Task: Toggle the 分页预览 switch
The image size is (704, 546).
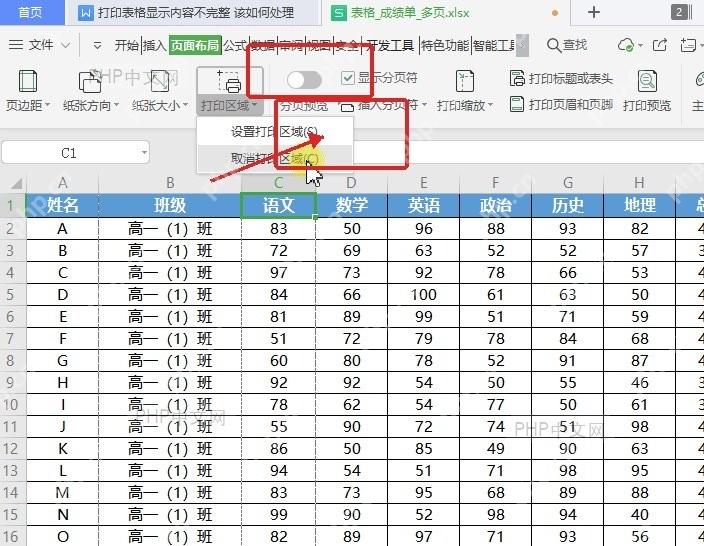Action: (x=304, y=80)
